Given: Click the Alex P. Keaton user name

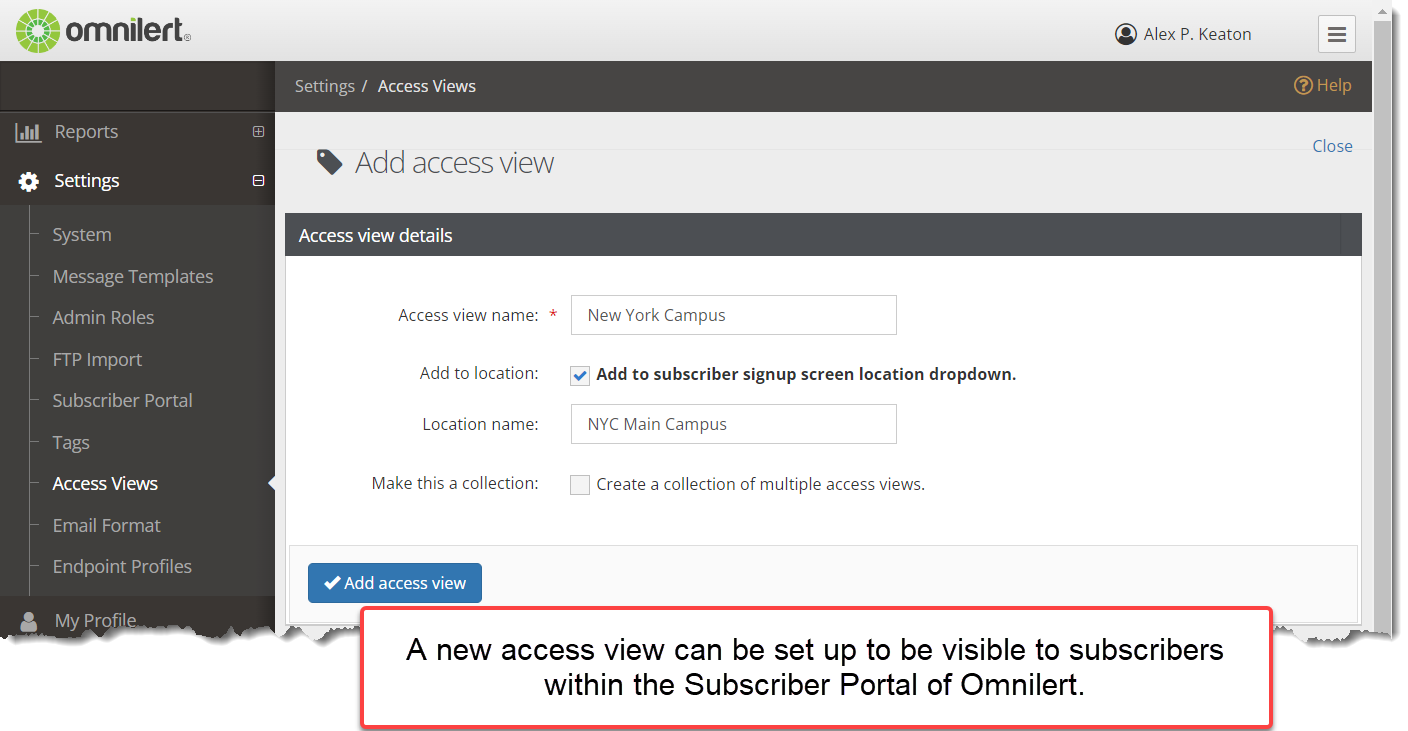Looking at the screenshot, I should 1198,34.
